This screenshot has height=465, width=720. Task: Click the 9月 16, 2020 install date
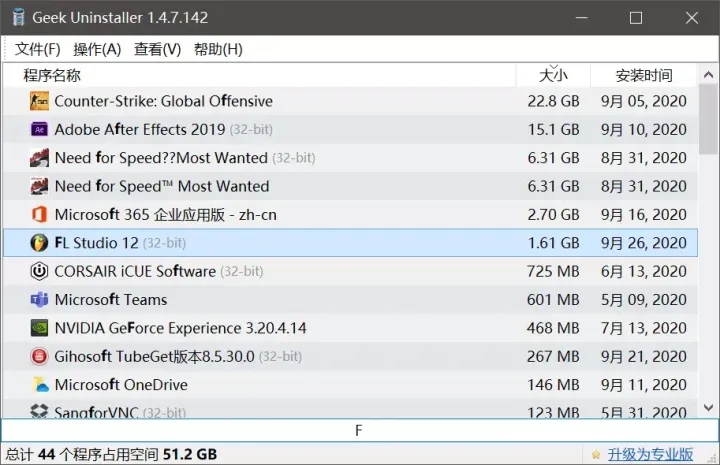click(644, 214)
